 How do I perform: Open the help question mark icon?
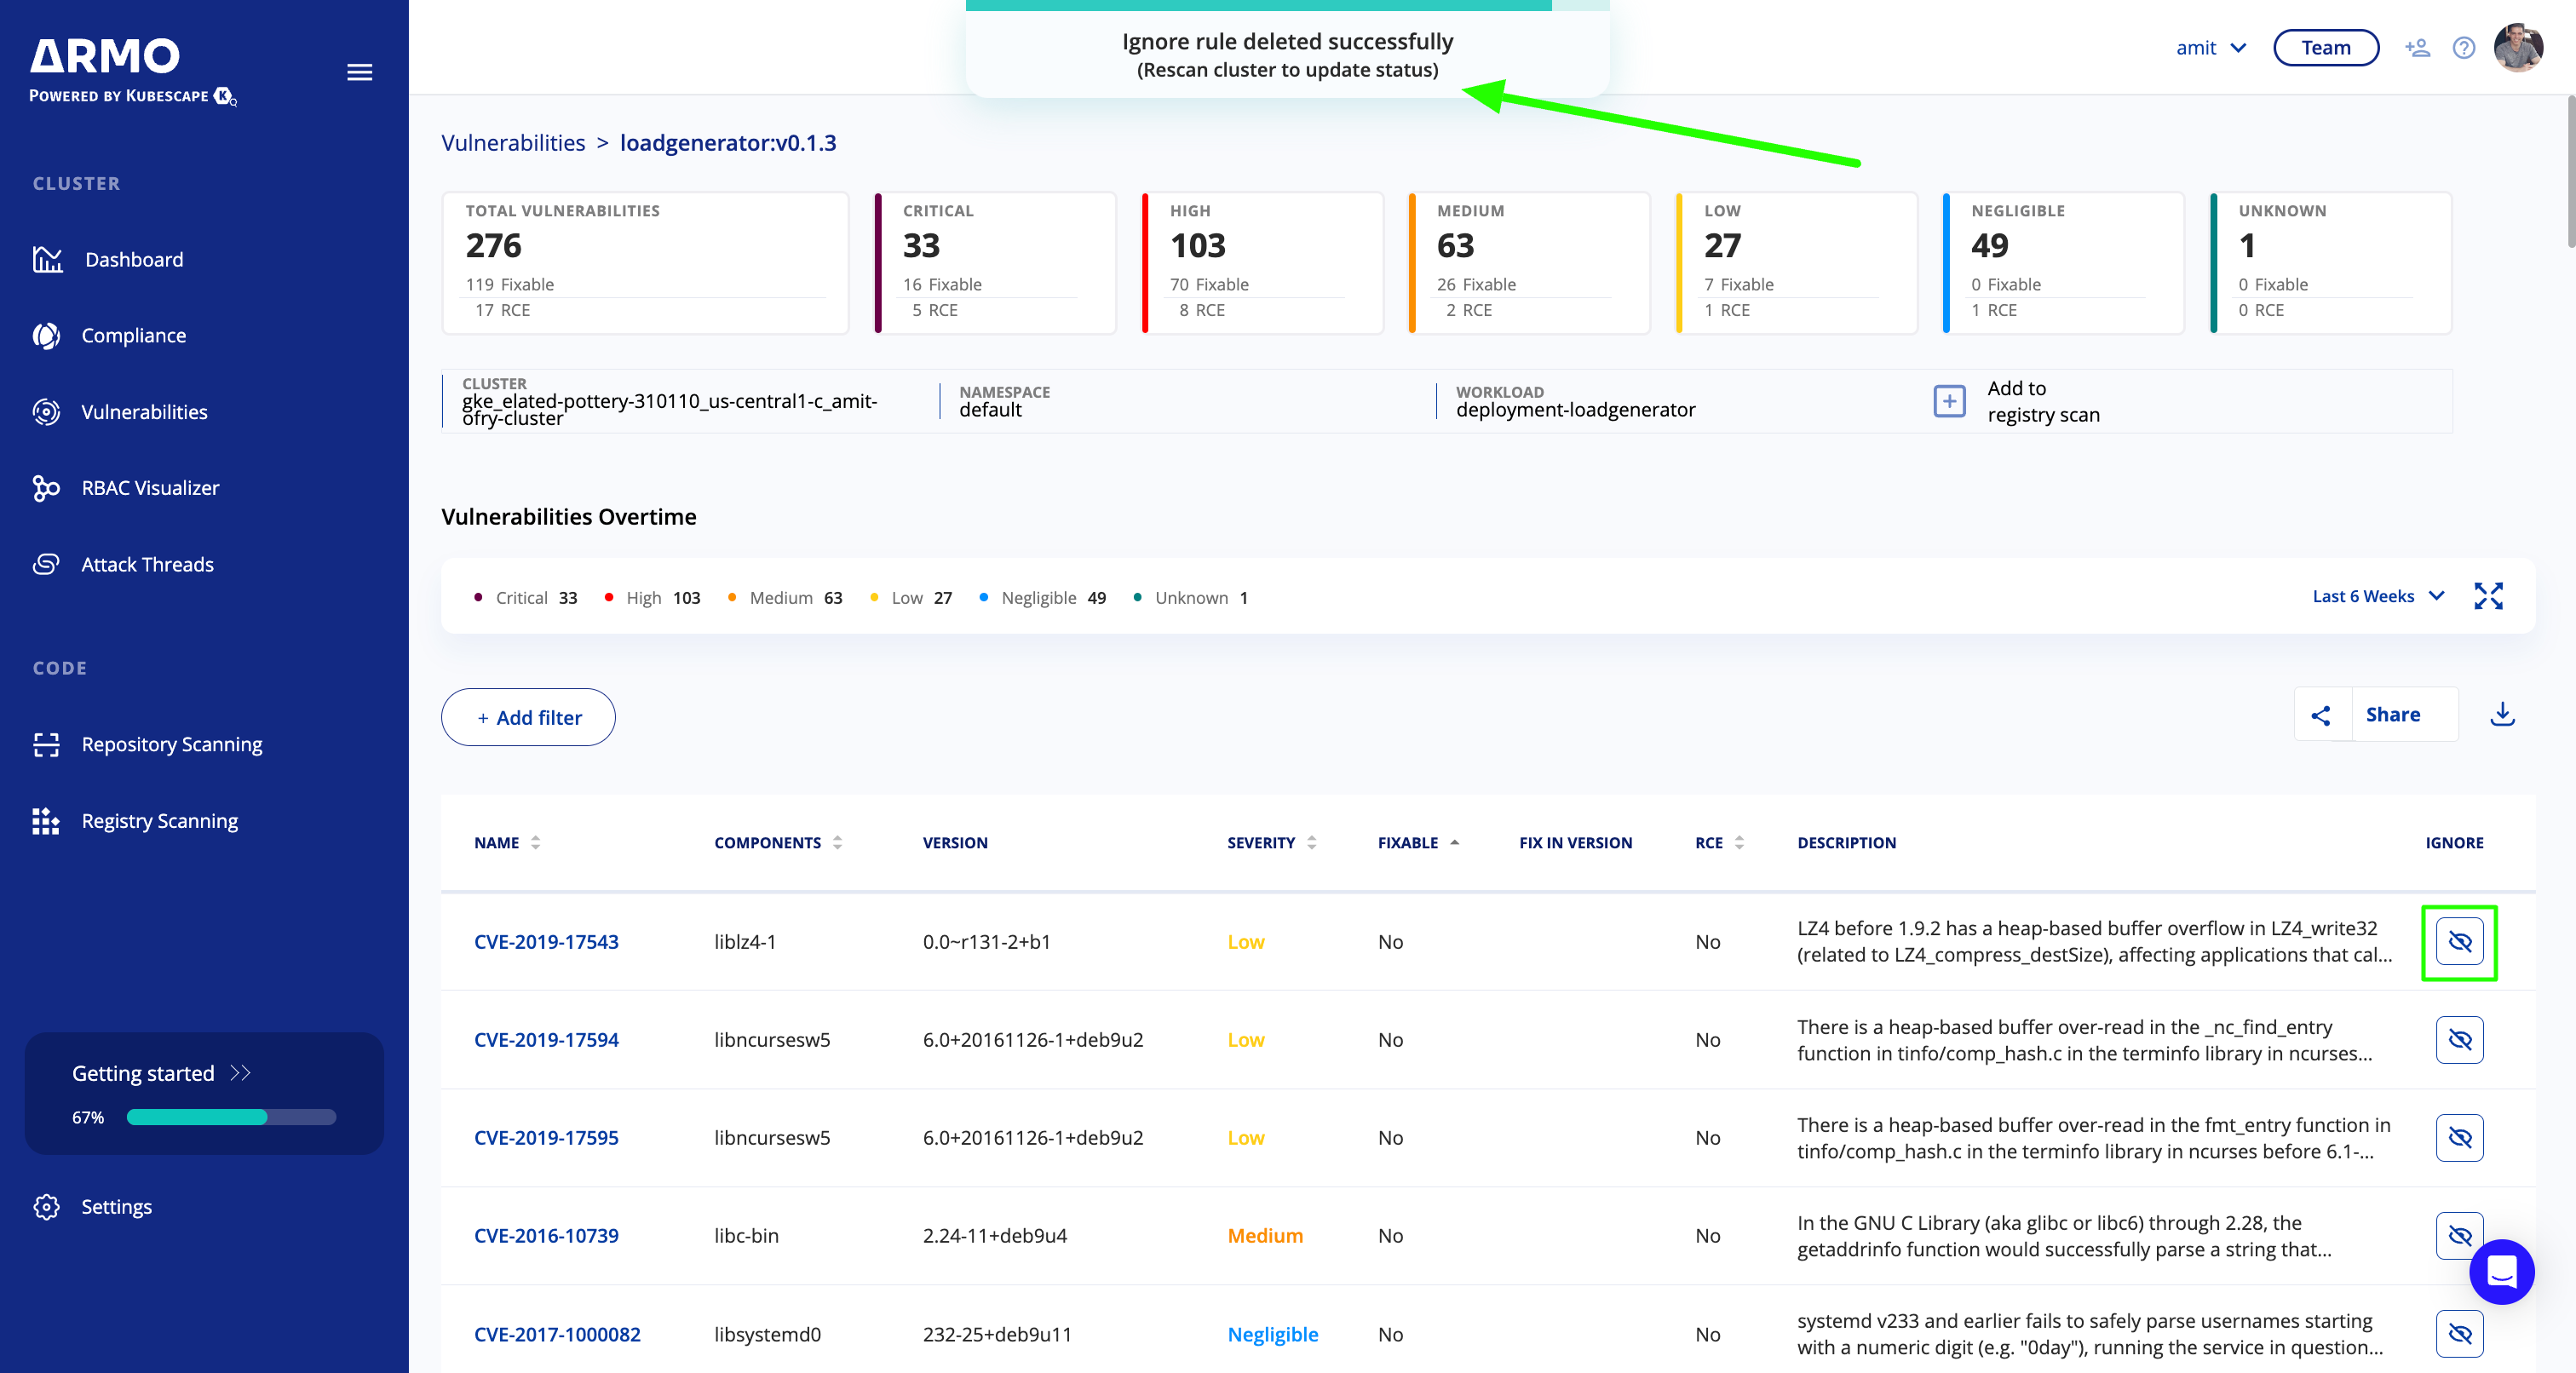click(2464, 48)
